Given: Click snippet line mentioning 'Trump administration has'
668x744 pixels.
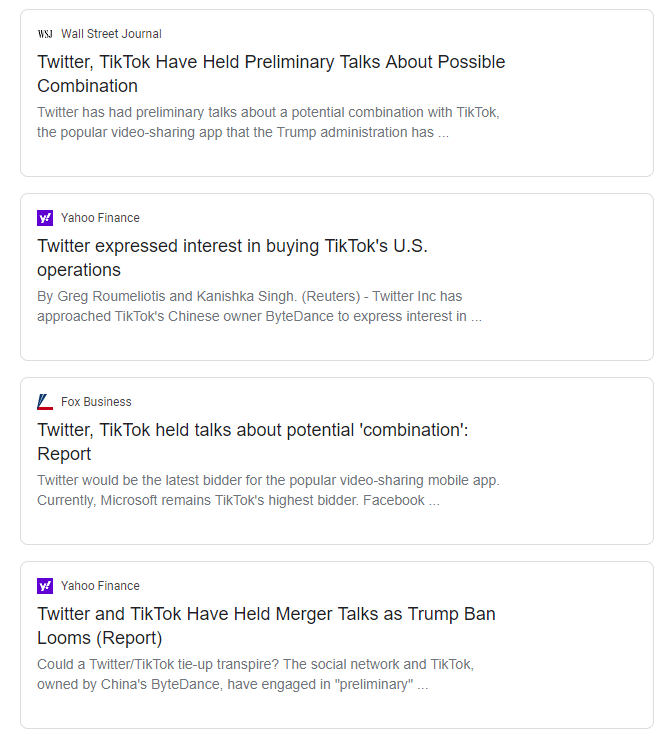Looking at the screenshot, I should coord(243,132).
